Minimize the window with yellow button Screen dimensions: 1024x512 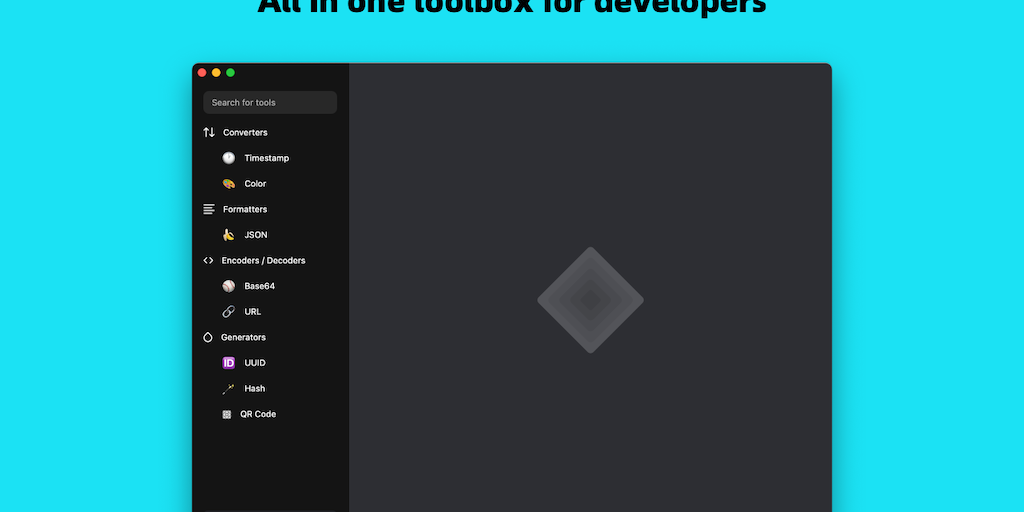[216, 72]
